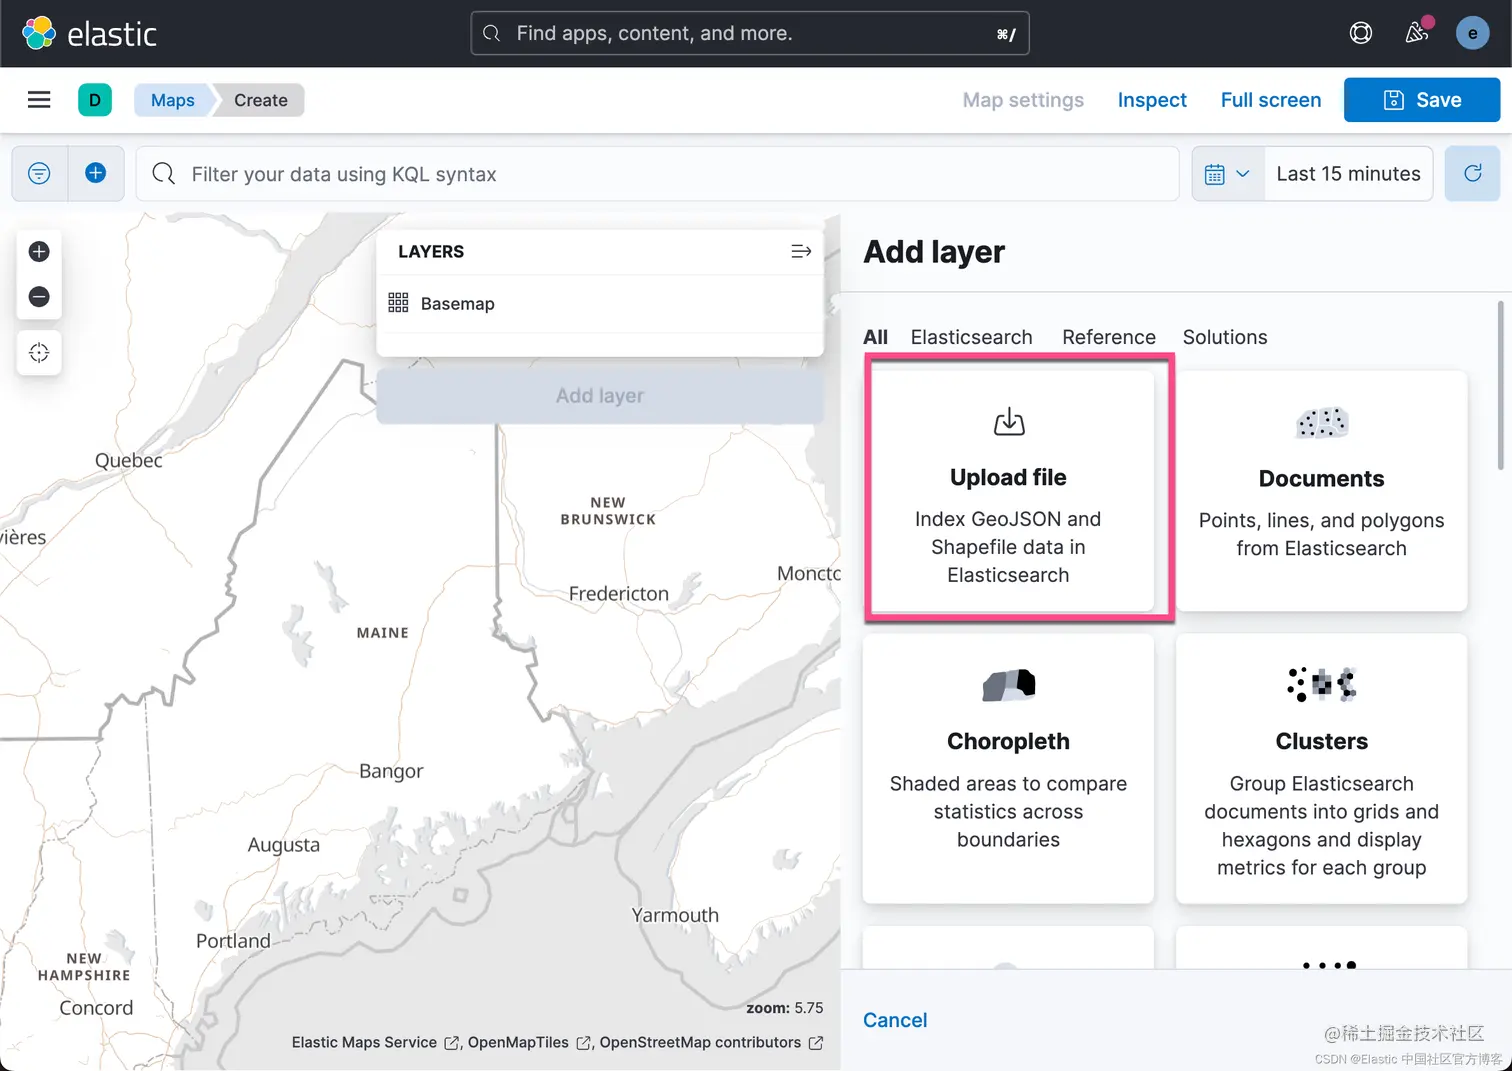The height and width of the screenshot is (1071, 1512).
Task: Click the Portland city label
Action: click(x=233, y=941)
